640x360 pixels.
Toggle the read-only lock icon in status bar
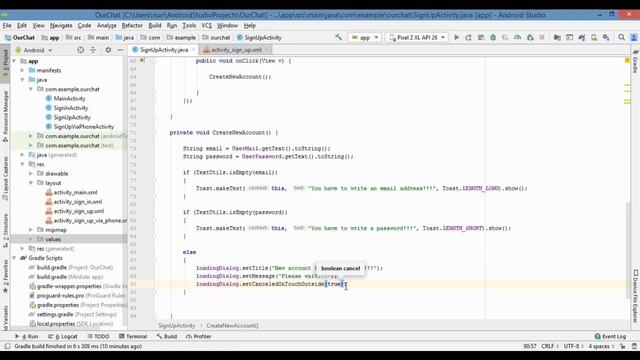pos(622,346)
